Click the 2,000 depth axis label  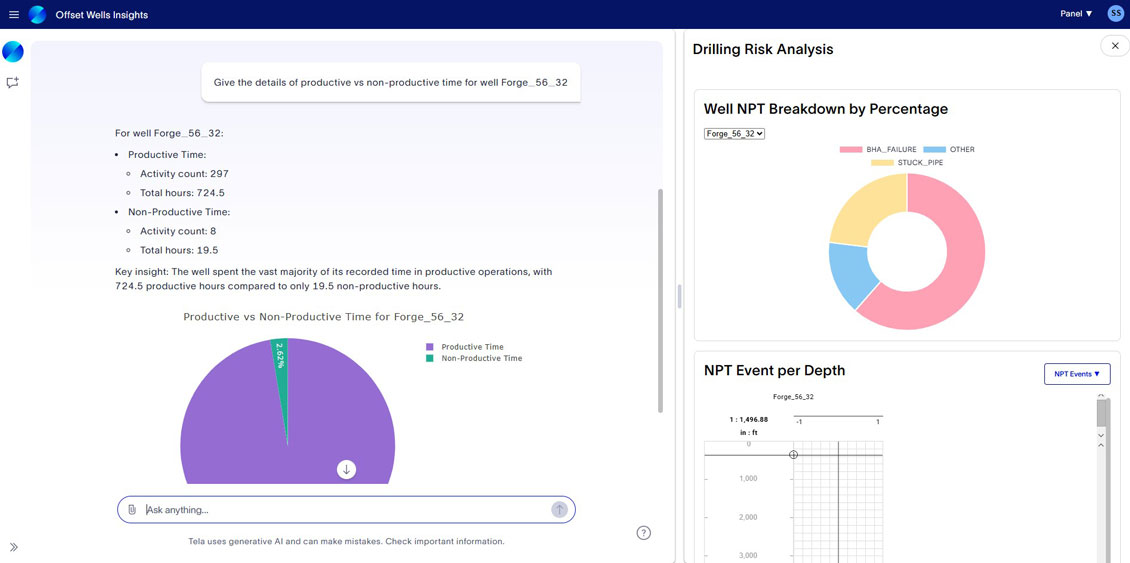[x=748, y=517]
